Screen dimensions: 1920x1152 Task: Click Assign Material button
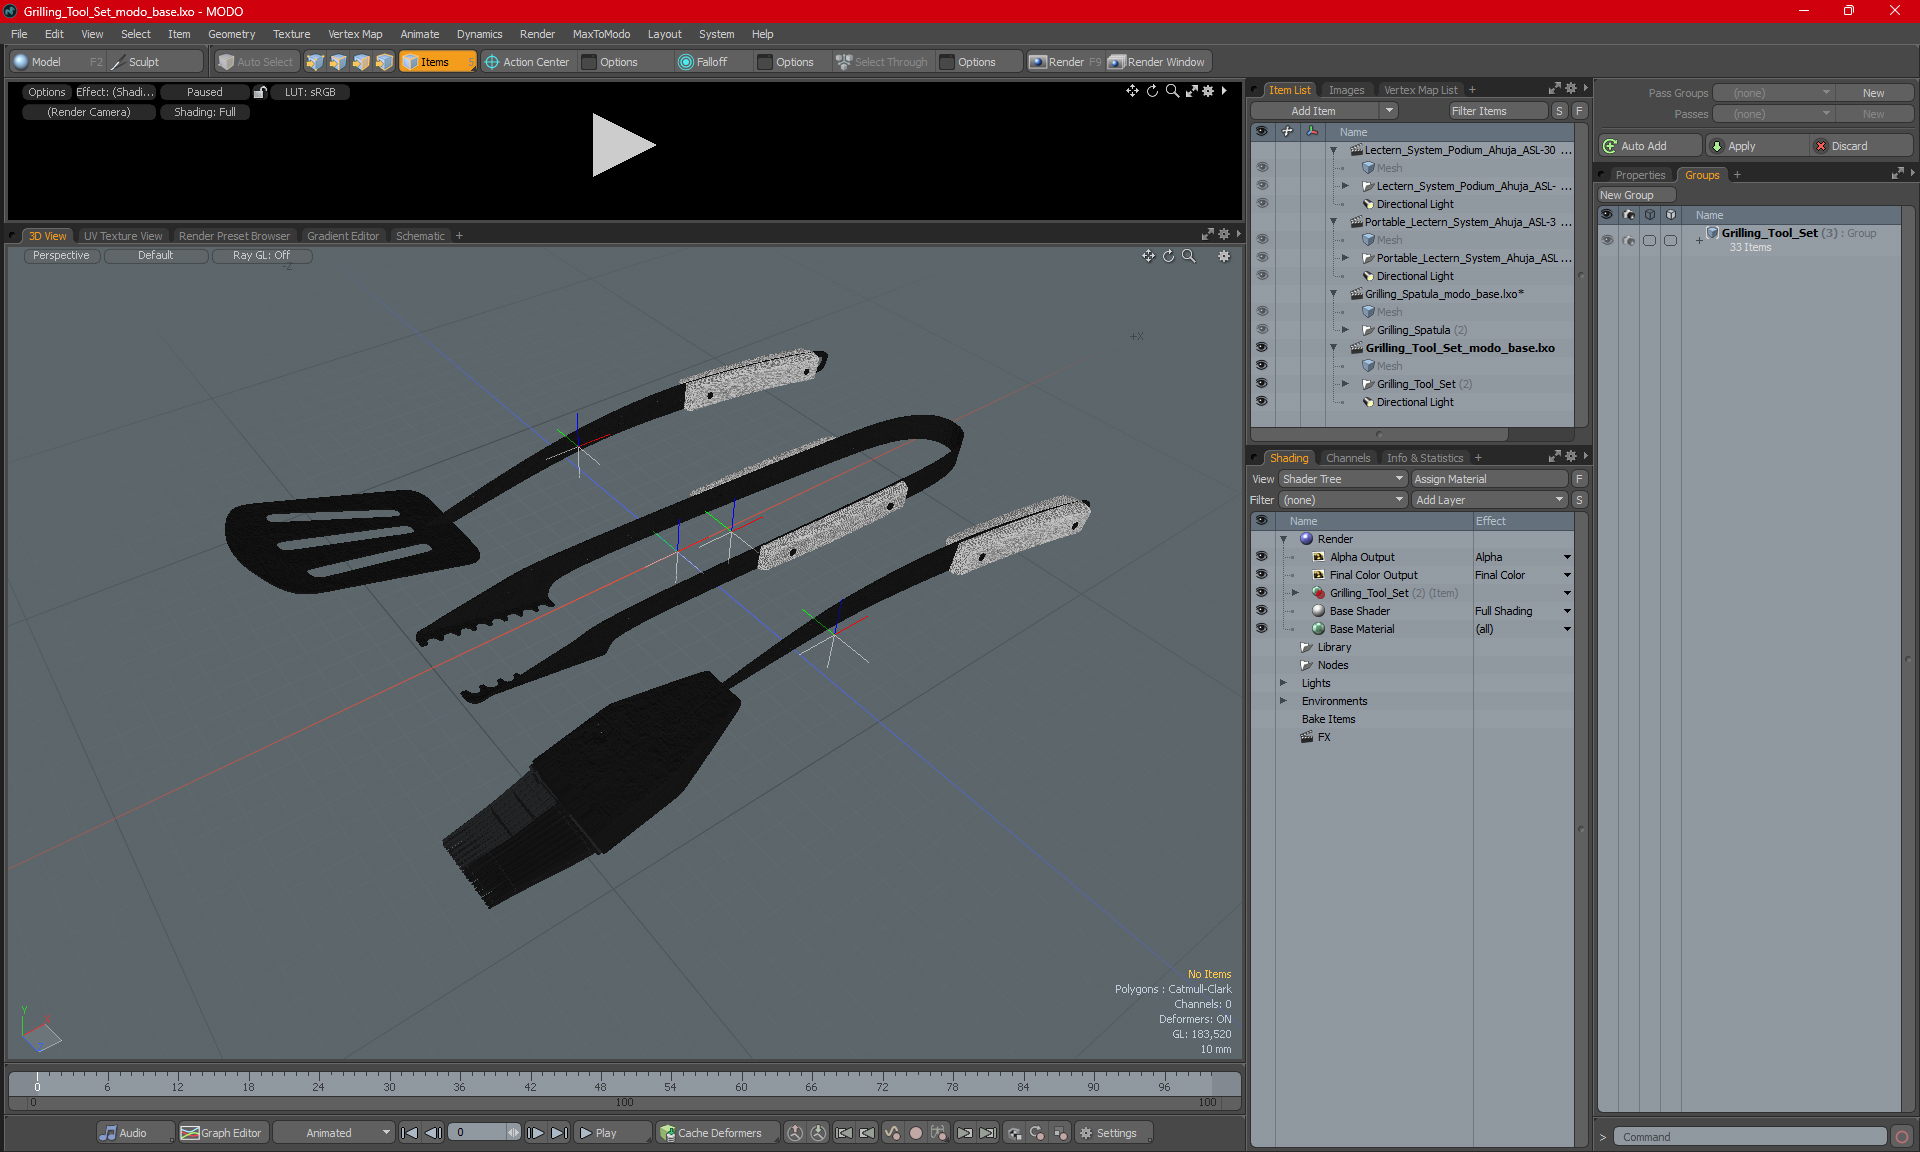(1489, 479)
